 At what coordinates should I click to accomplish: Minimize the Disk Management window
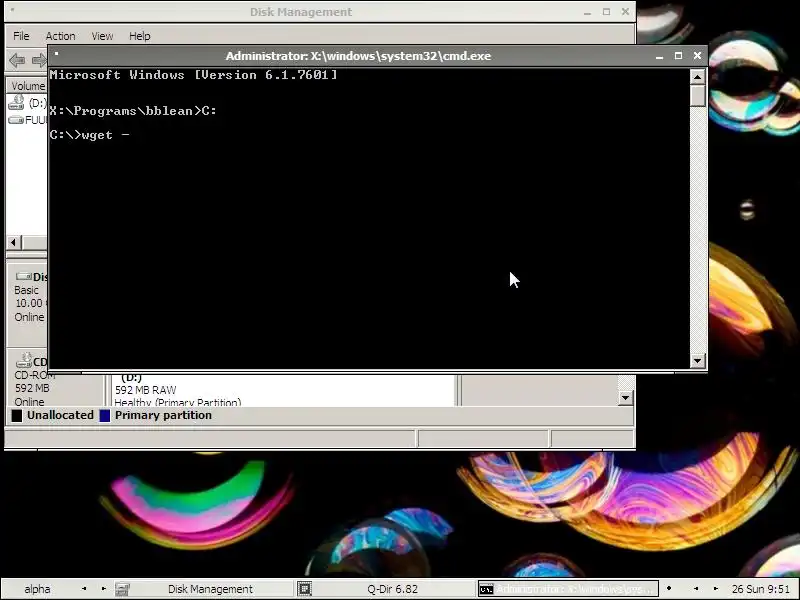pyautogui.click(x=587, y=12)
